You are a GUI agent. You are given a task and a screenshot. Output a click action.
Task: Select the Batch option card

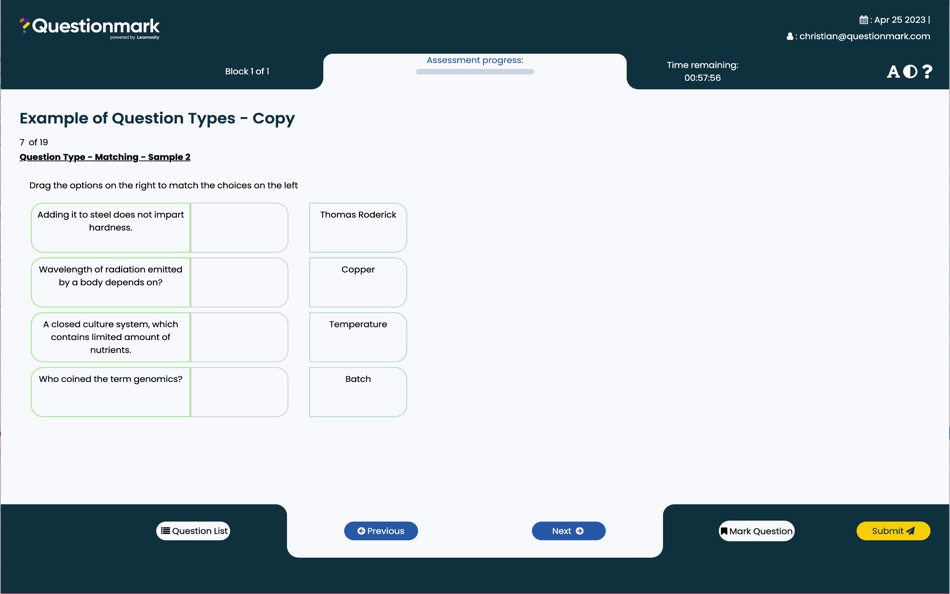358,392
